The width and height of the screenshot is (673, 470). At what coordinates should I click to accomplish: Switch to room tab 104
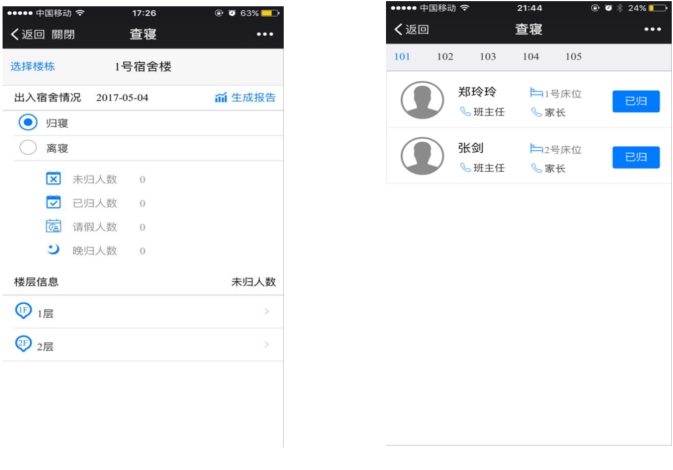tap(530, 57)
